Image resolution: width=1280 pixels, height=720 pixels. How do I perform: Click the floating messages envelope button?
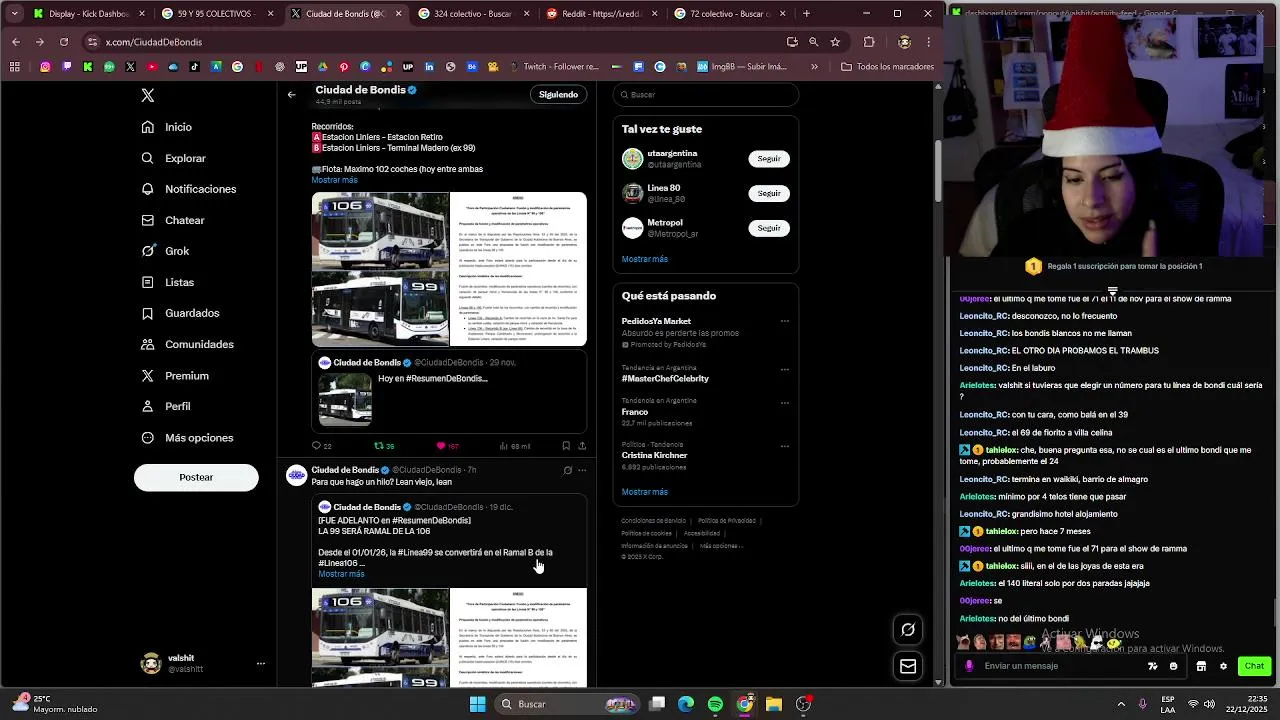click(908, 666)
